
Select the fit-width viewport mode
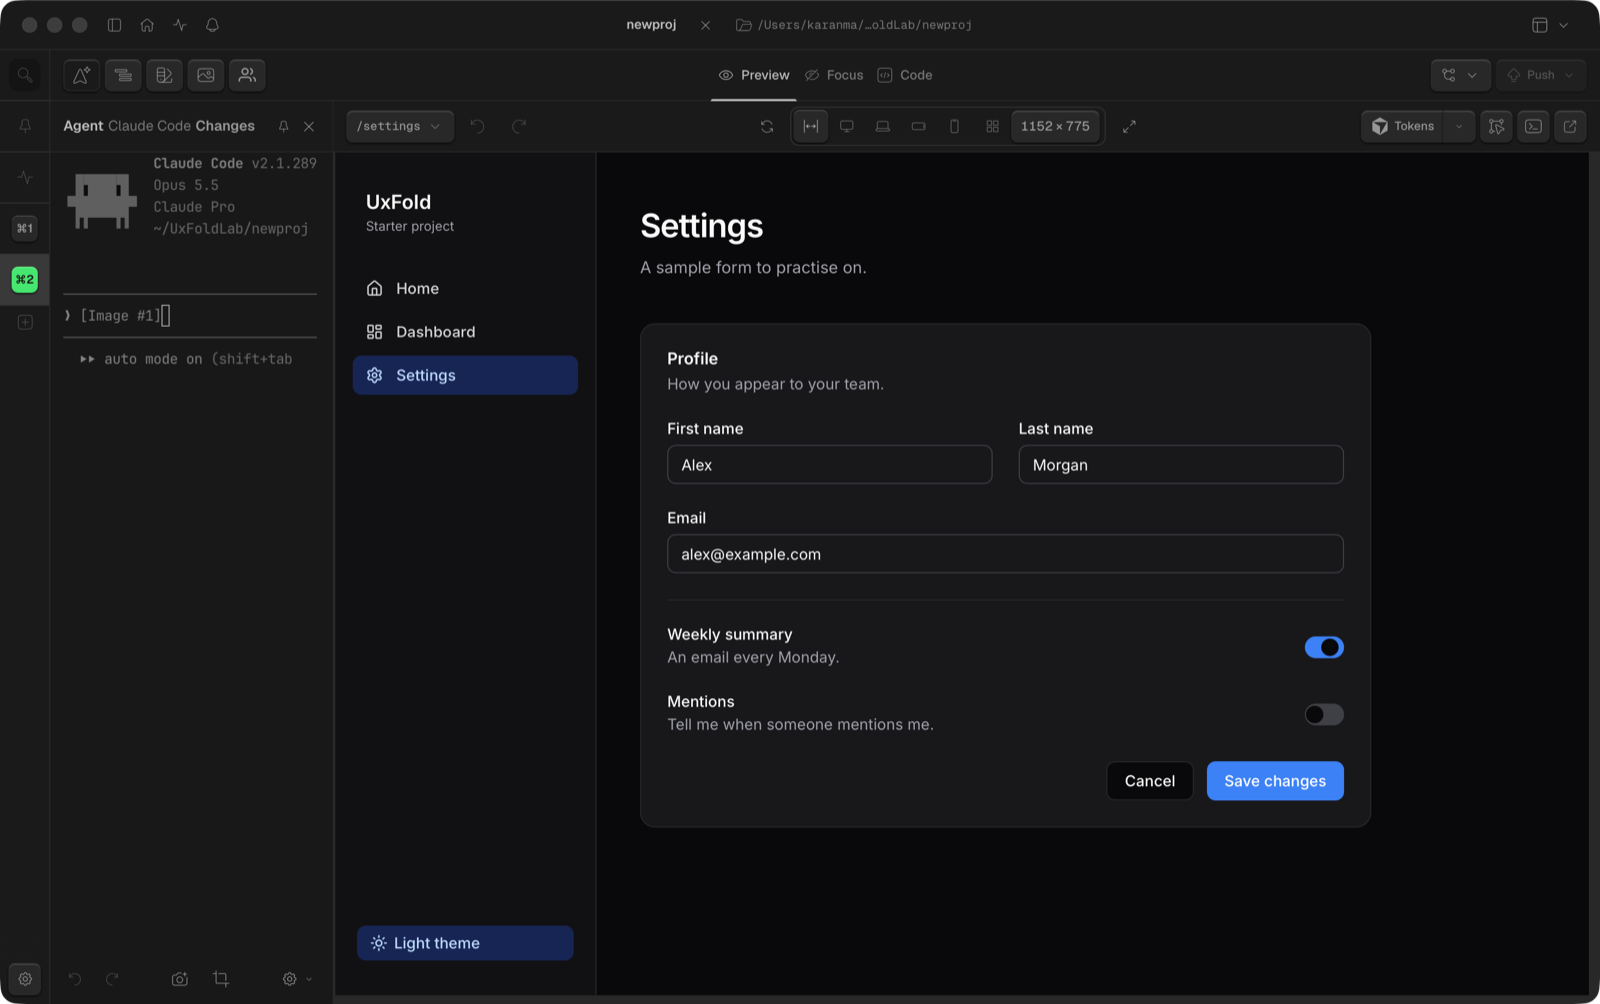[x=811, y=126]
